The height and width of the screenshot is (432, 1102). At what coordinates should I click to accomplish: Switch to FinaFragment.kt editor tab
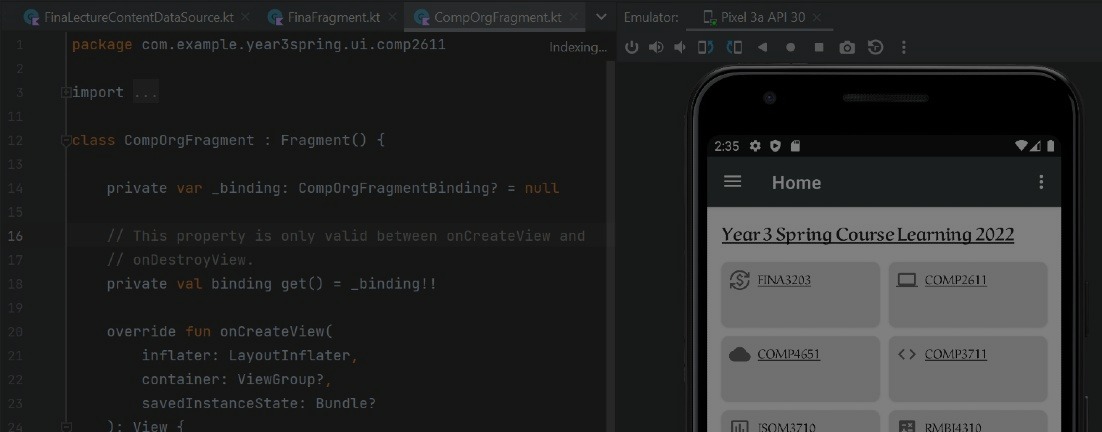(334, 18)
